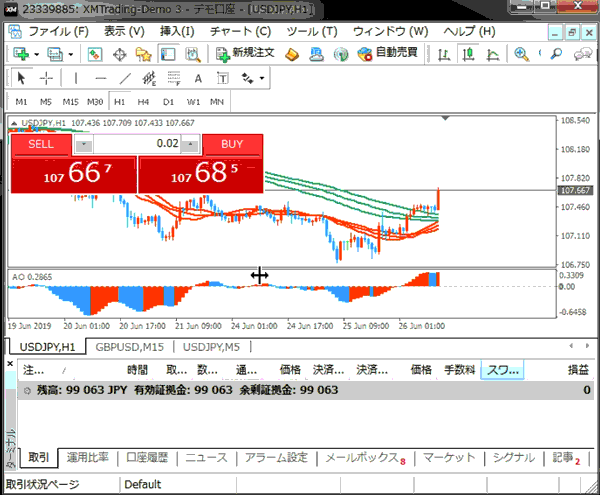Select the horizontal line drawing tool
Image resolution: width=600 pixels, height=495 pixels.
pyautogui.click(x=100, y=78)
